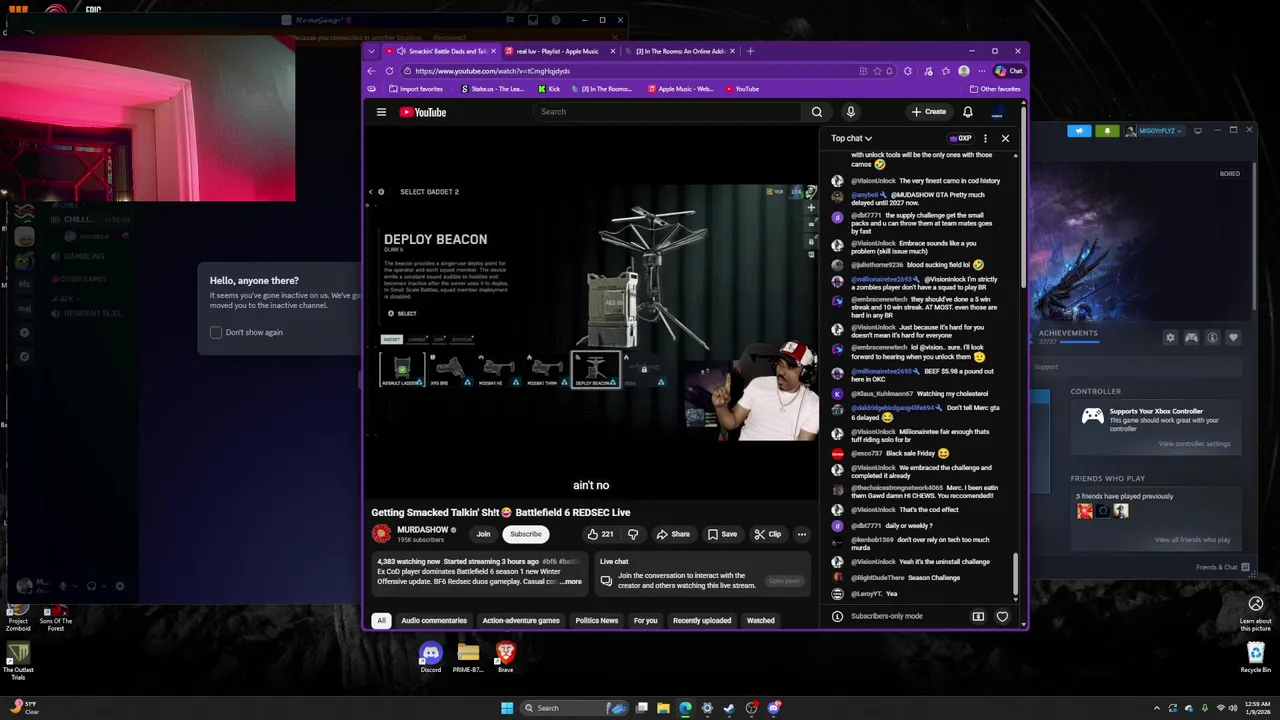Click the heart reaction in live chat
This screenshot has width=1280, height=720.
point(1002,616)
